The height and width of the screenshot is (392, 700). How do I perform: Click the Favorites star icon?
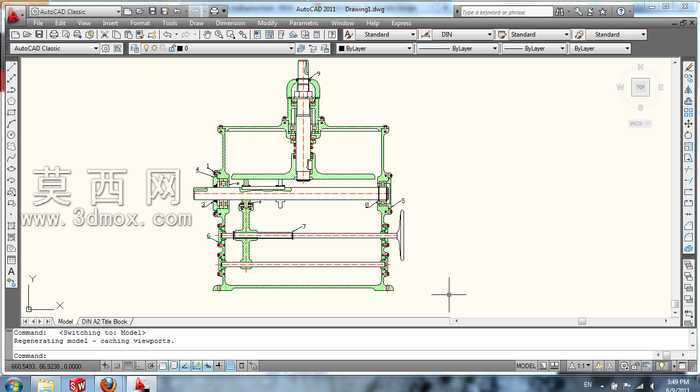click(x=603, y=12)
